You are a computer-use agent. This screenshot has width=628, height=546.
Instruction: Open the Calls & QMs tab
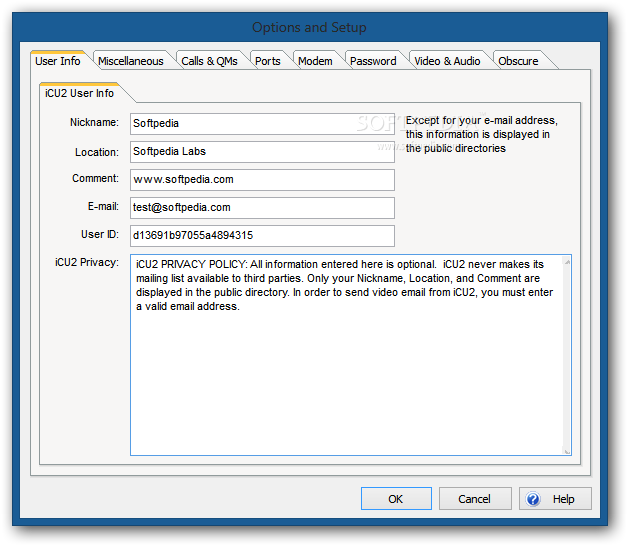[209, 61]
